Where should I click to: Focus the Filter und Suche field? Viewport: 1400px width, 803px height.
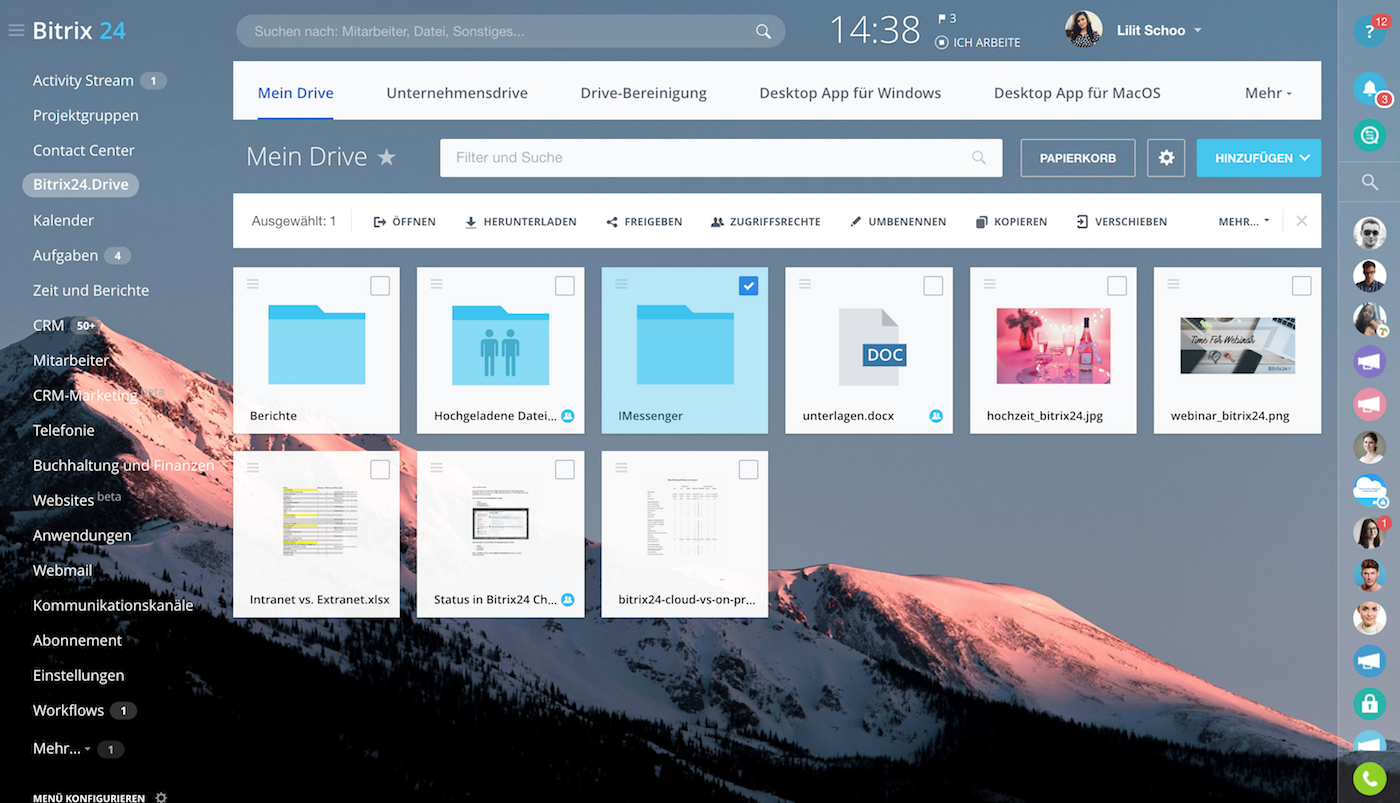(x=721, y=158)
